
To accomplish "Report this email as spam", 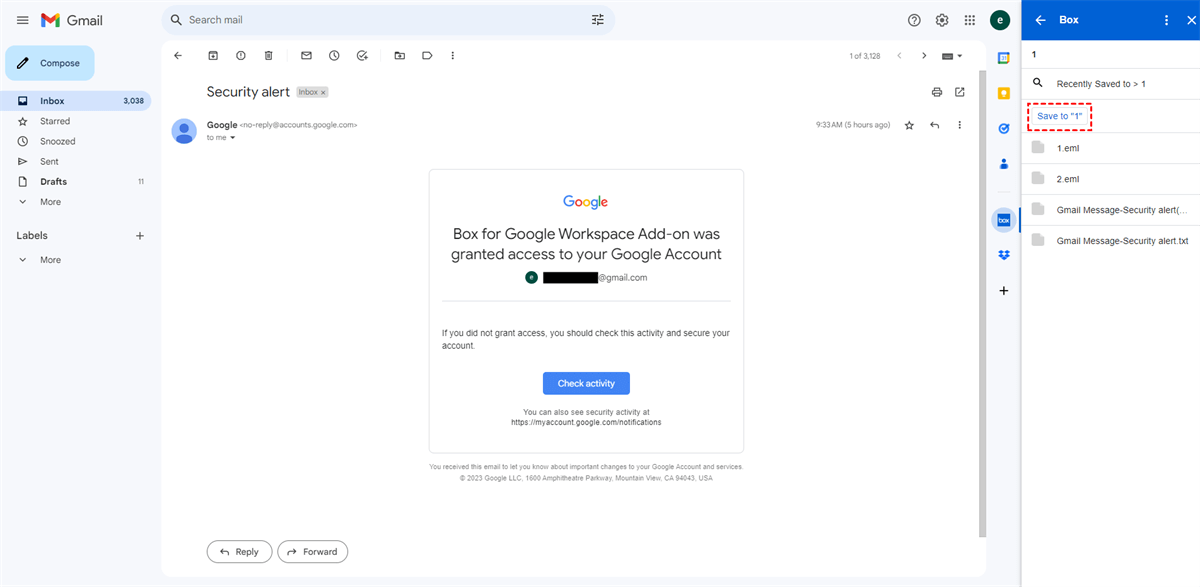I will 240,56.
